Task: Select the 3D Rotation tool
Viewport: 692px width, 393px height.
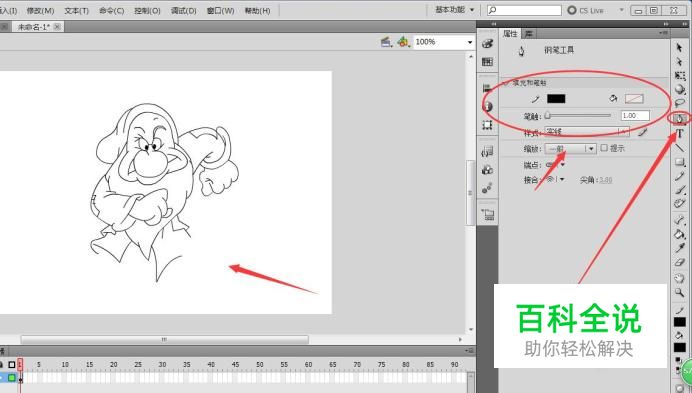Action: click(x=680, y=90)
